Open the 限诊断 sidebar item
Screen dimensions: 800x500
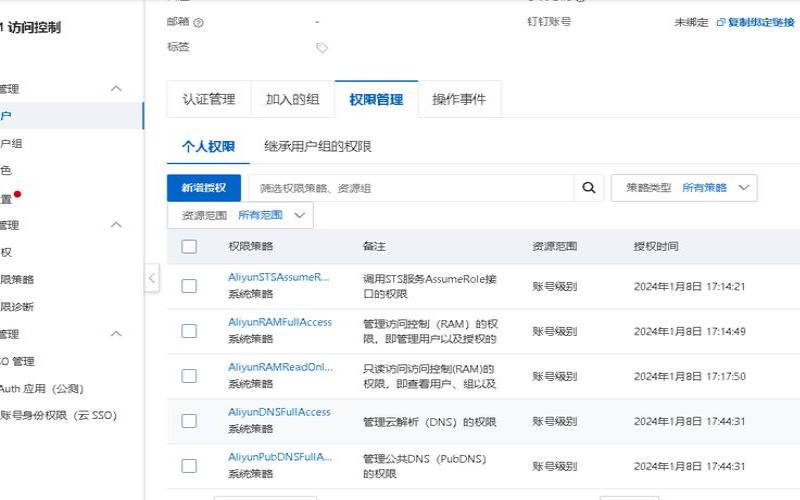click(x=17, y=307)
